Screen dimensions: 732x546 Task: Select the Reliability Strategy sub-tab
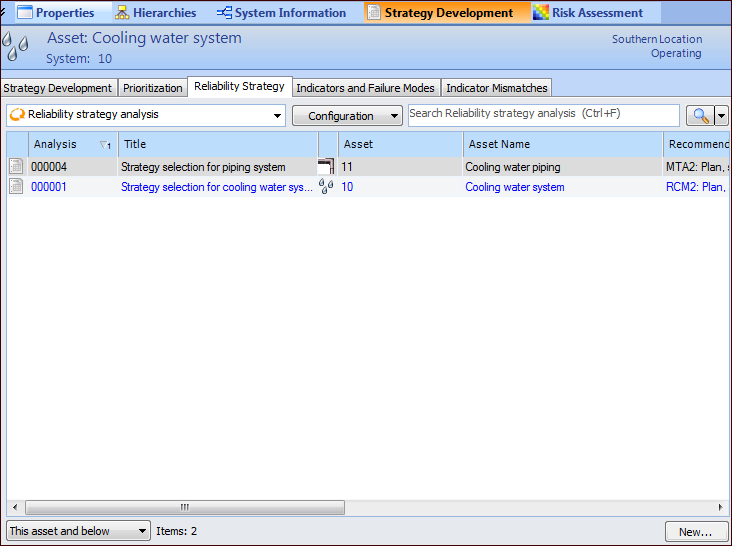239,86
